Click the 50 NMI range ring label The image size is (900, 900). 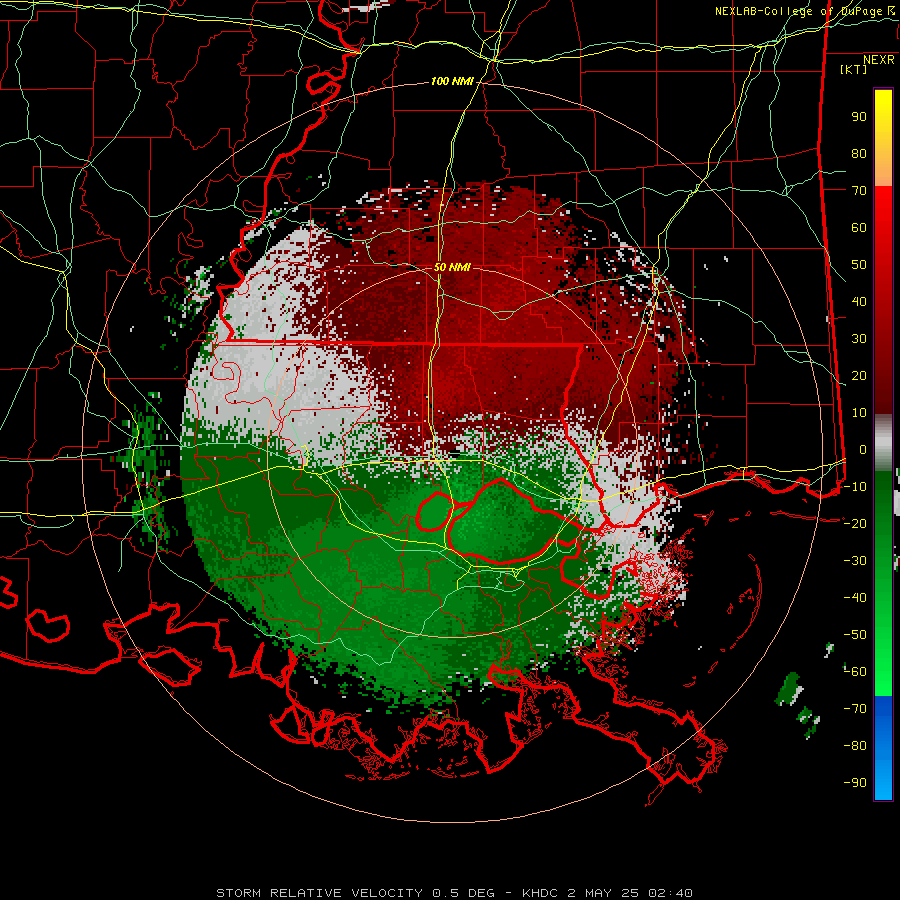coord(452,267)
